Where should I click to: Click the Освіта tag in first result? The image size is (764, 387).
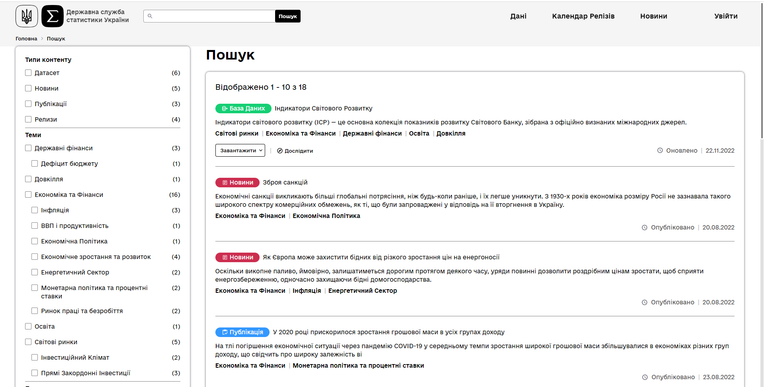(x=419, y=133)
